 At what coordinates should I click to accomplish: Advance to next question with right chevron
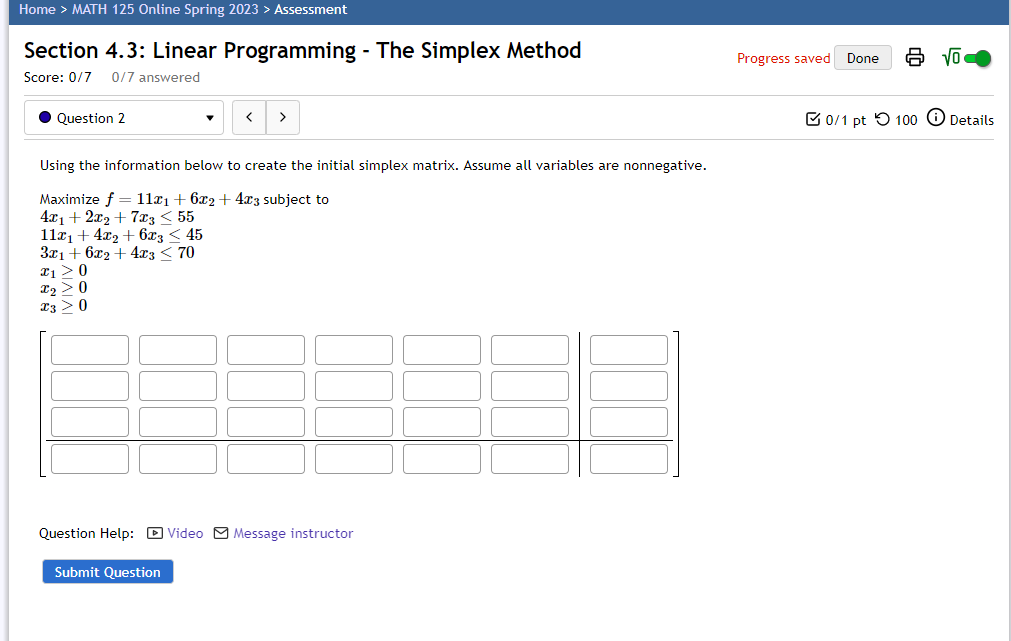(x=282, y=117)
